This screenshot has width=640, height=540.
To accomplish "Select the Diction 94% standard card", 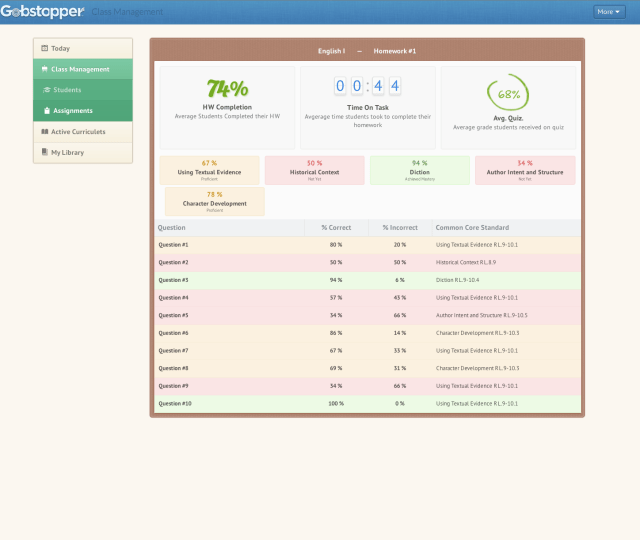I will 419,168.
